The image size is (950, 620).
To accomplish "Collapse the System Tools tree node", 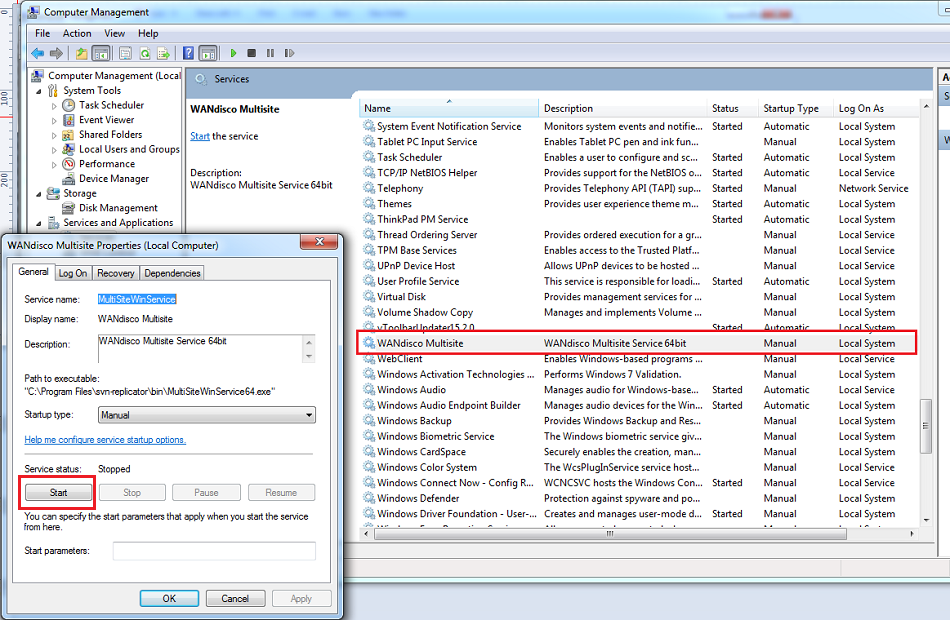I will click(x=39, y=91).
